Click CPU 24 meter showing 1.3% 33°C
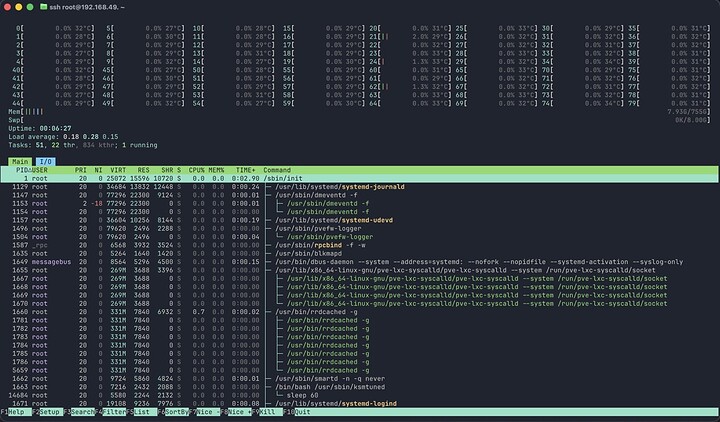The width and height of the screenshot is (720, 422). 410,62
